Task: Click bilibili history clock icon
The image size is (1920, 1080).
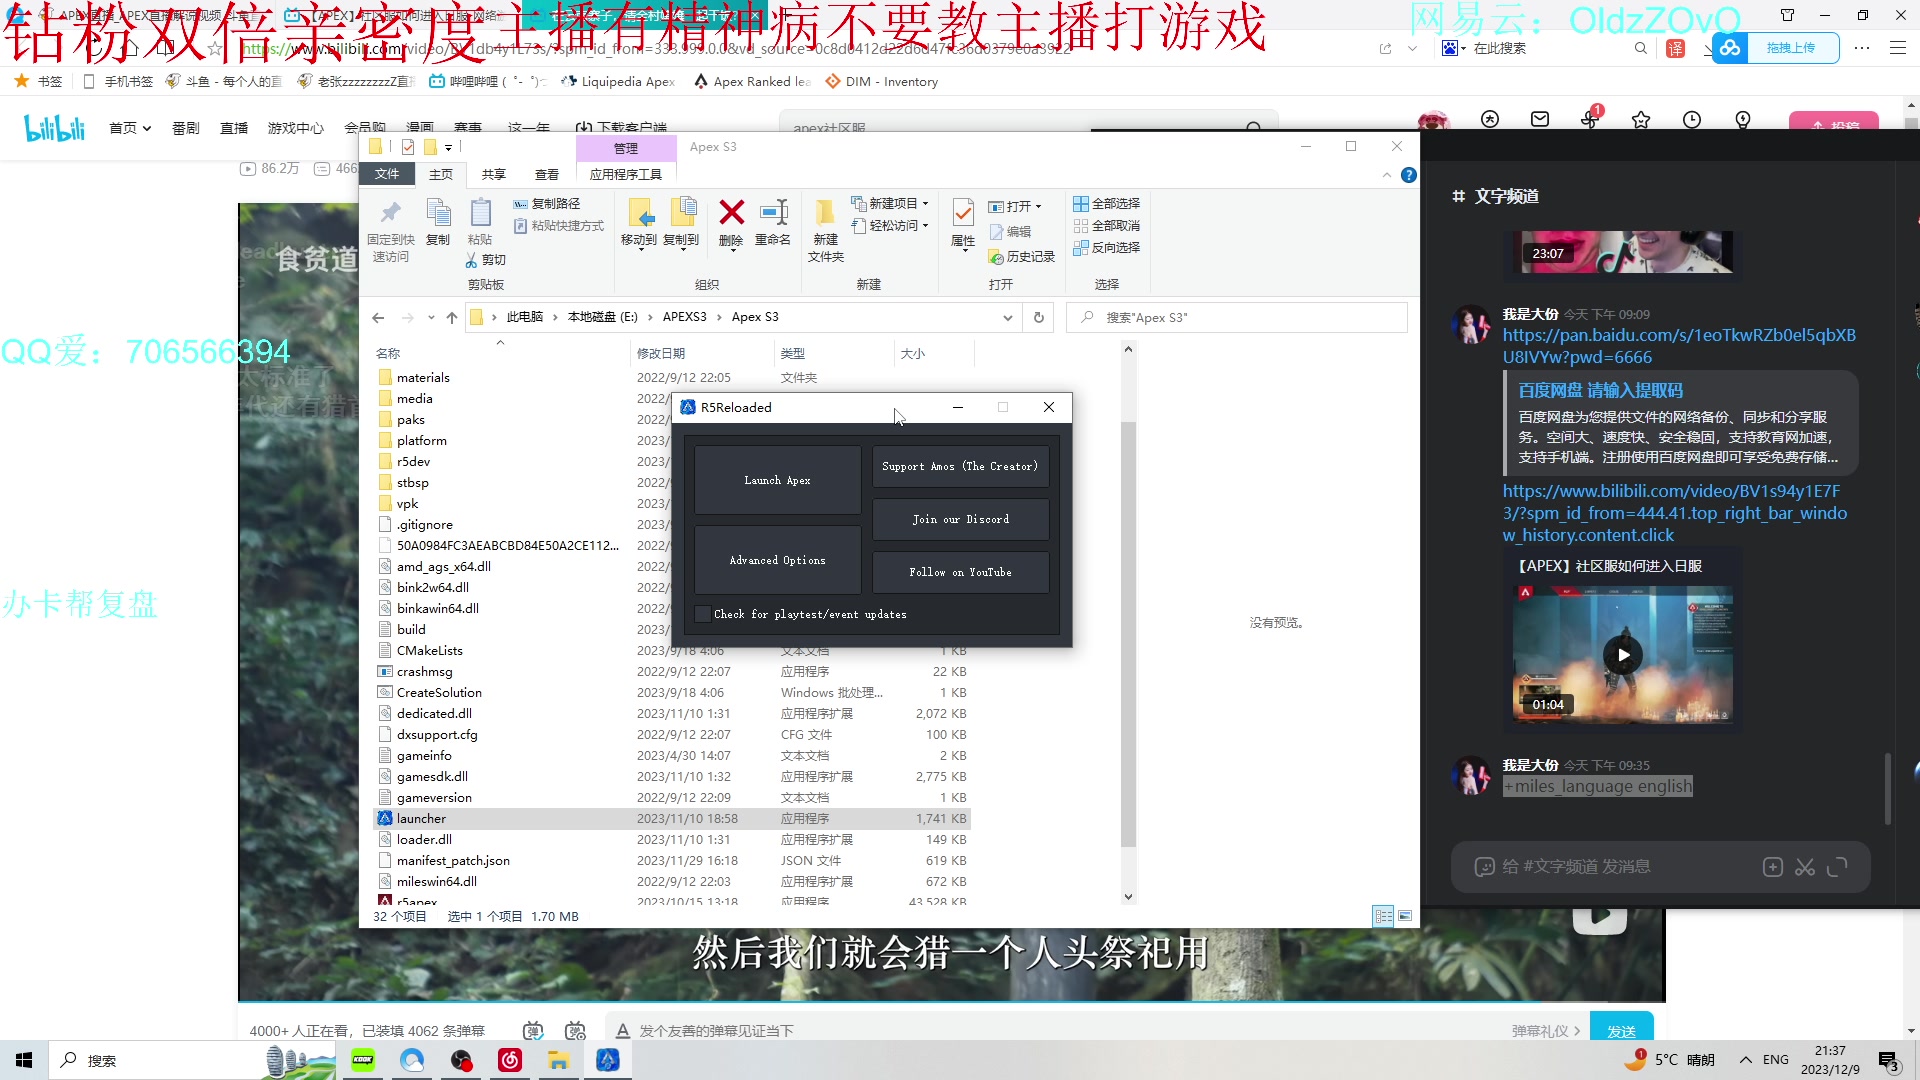Action: [x=1692, y=120]
